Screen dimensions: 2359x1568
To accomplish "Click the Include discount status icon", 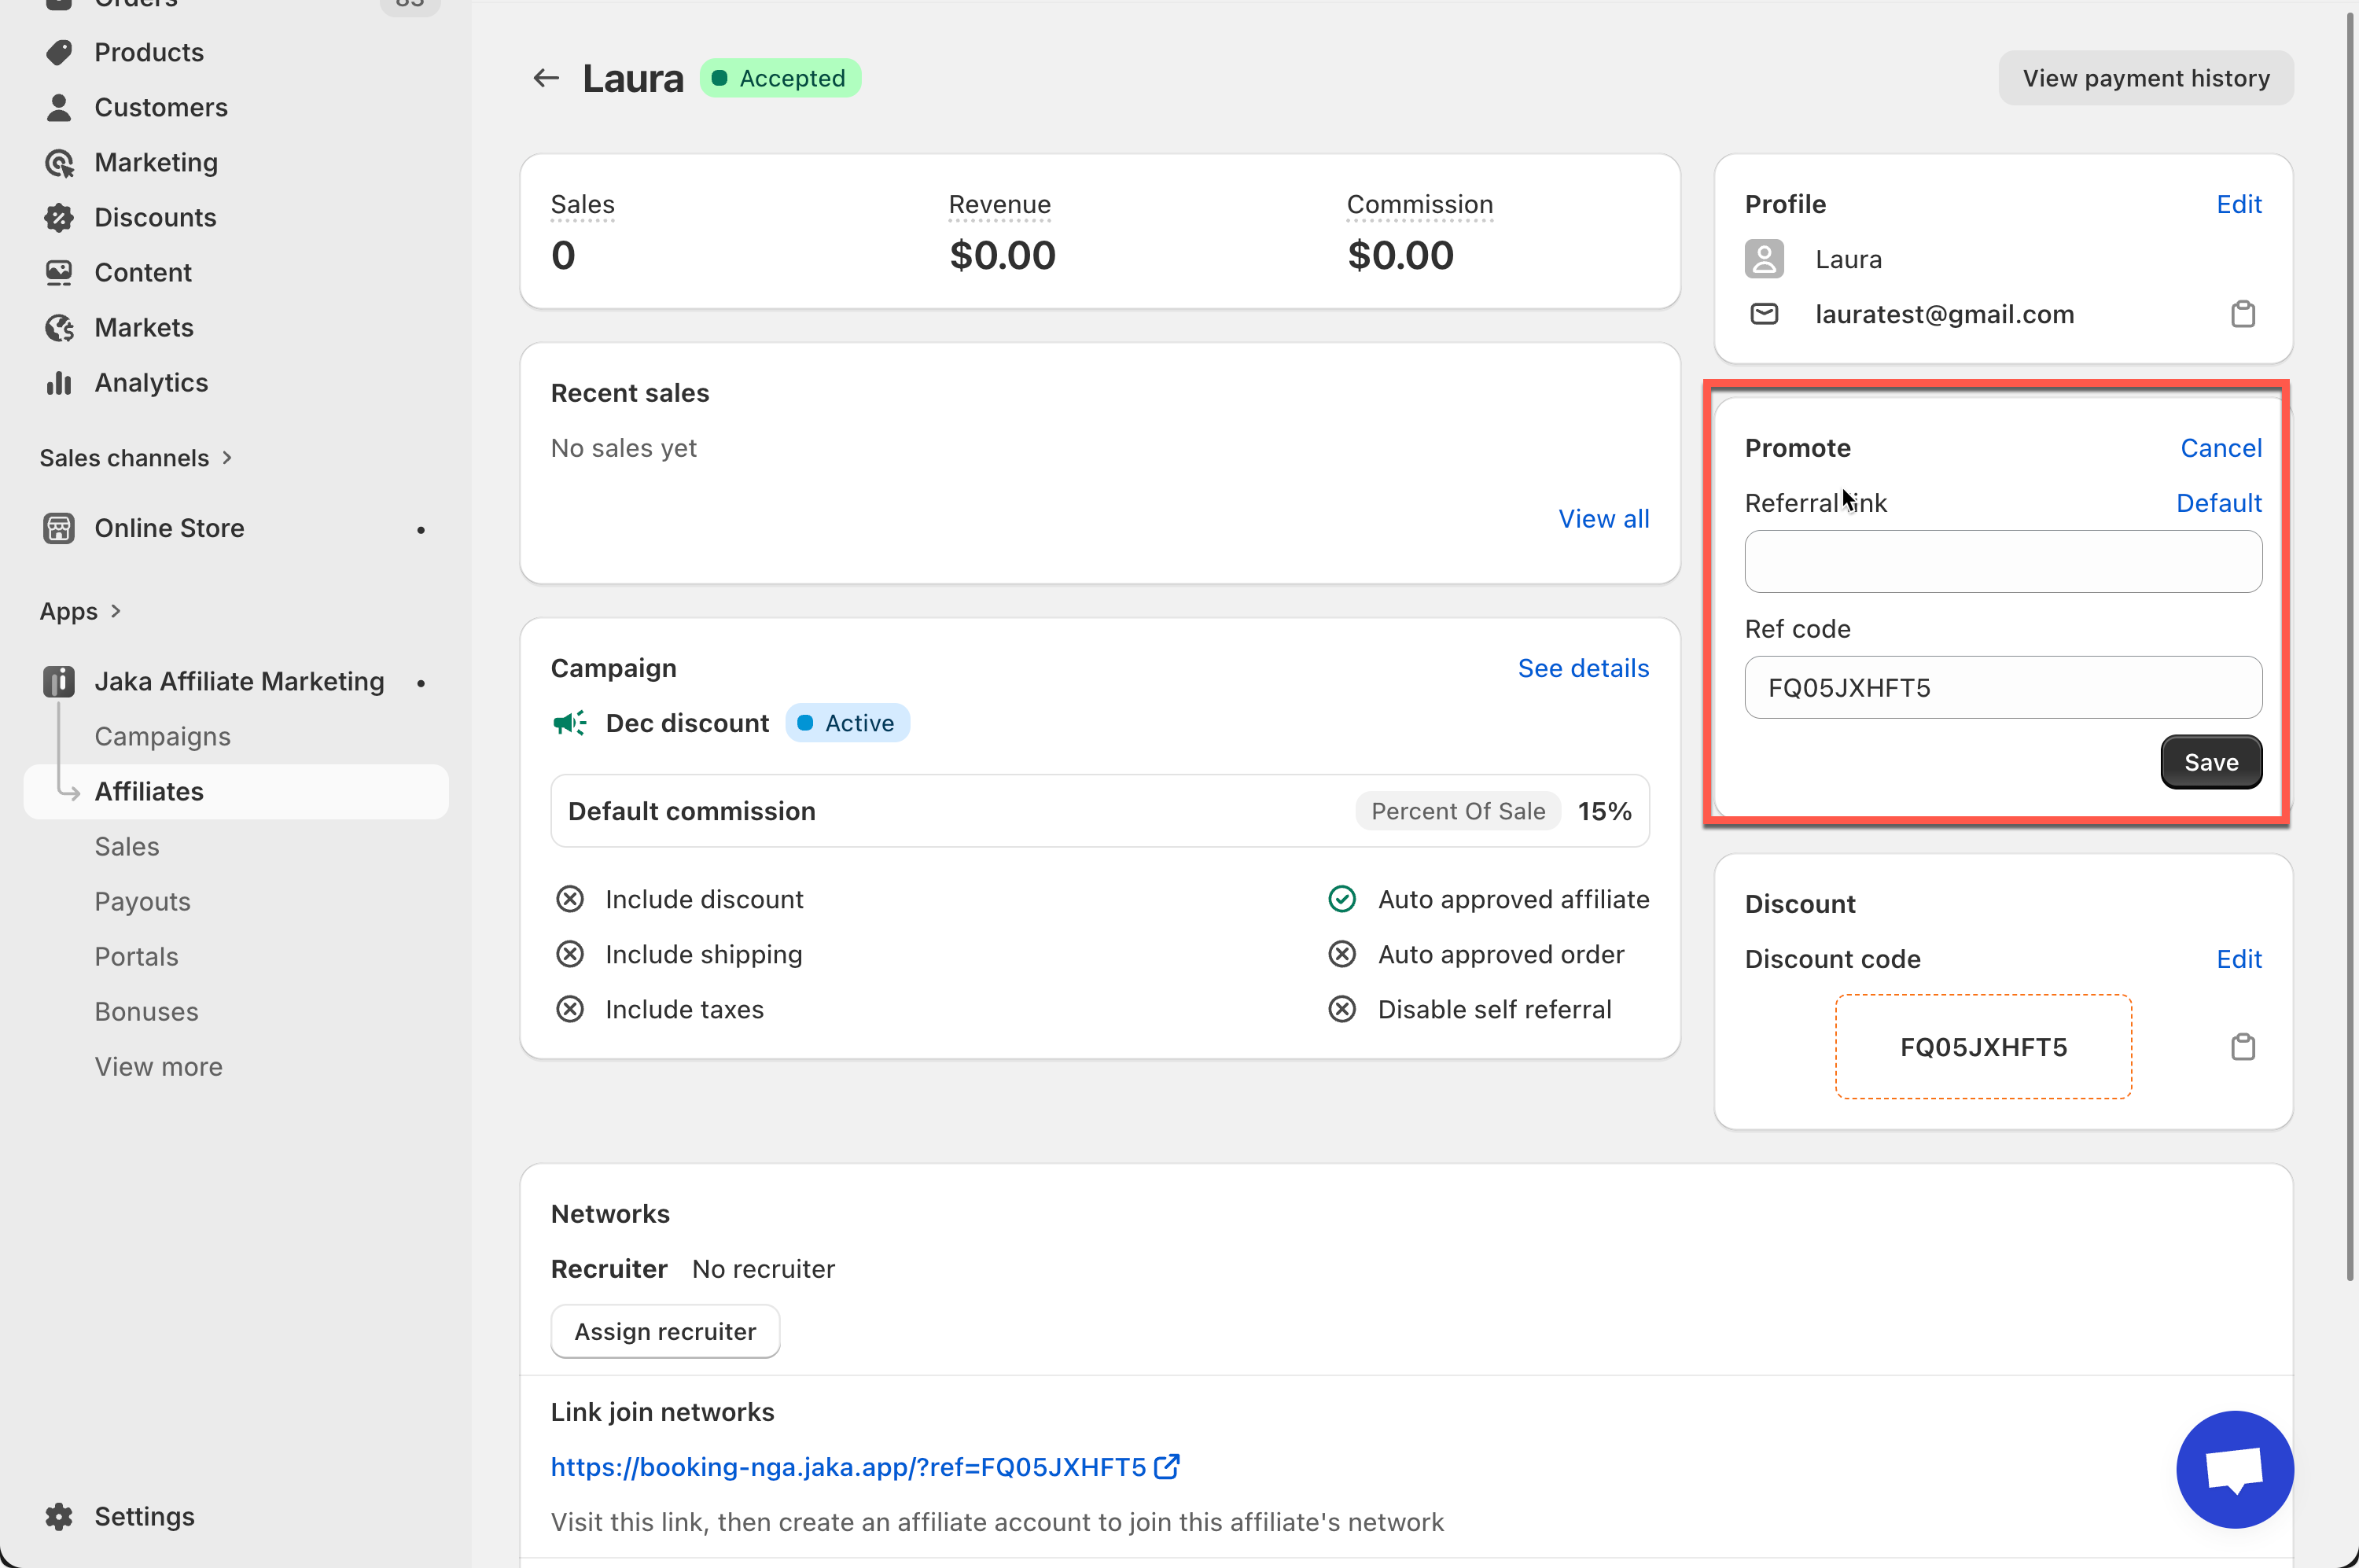I will [x=570, y=899].
